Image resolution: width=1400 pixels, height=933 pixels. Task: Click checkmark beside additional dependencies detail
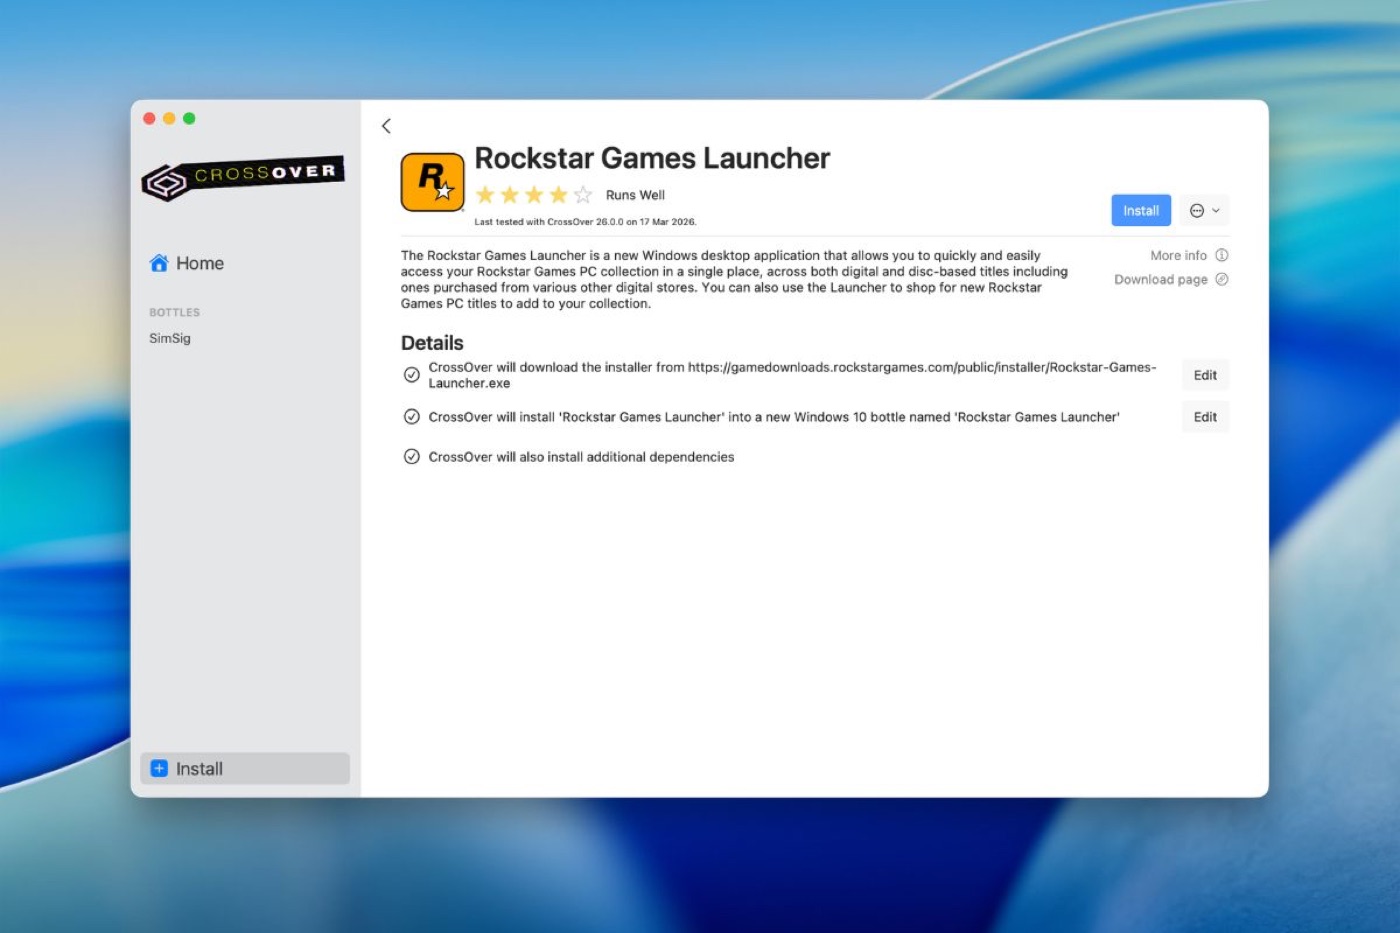[411, 457]
